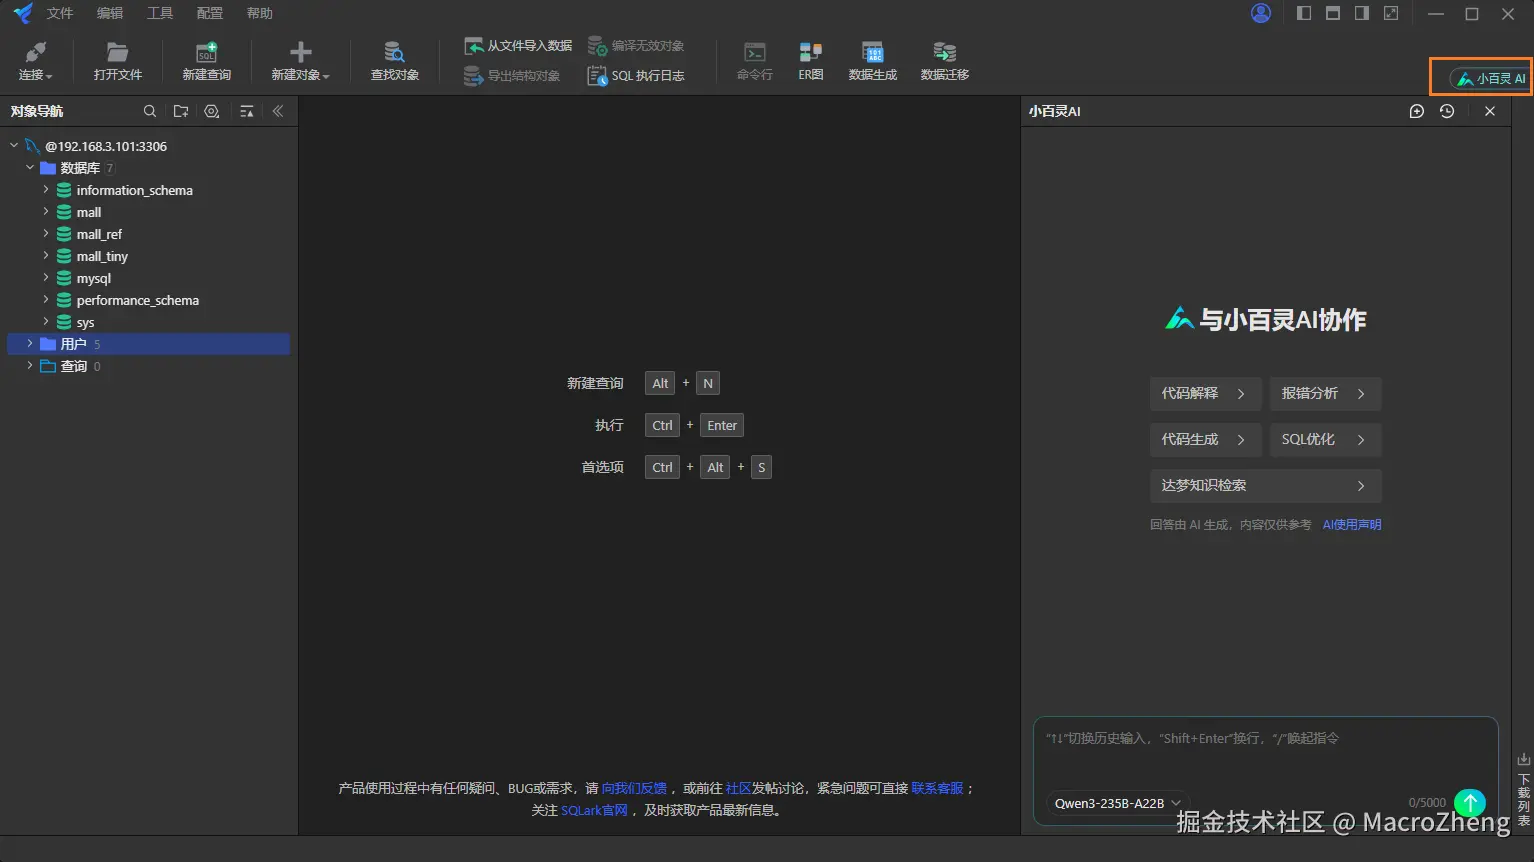Open the 帮助 menu
This screenshot has height=862, width=1534.
click(x=260, y=13)
